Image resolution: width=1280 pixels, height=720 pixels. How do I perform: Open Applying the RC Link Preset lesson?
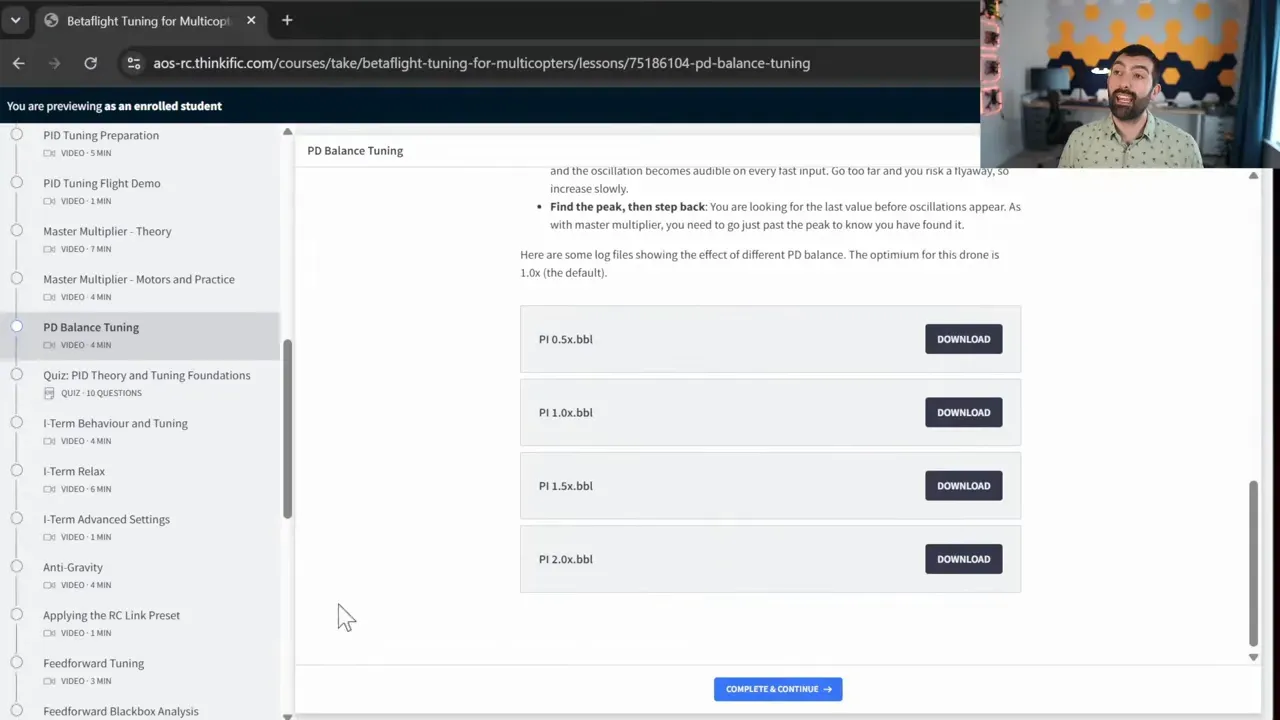[x=111, y=615]
